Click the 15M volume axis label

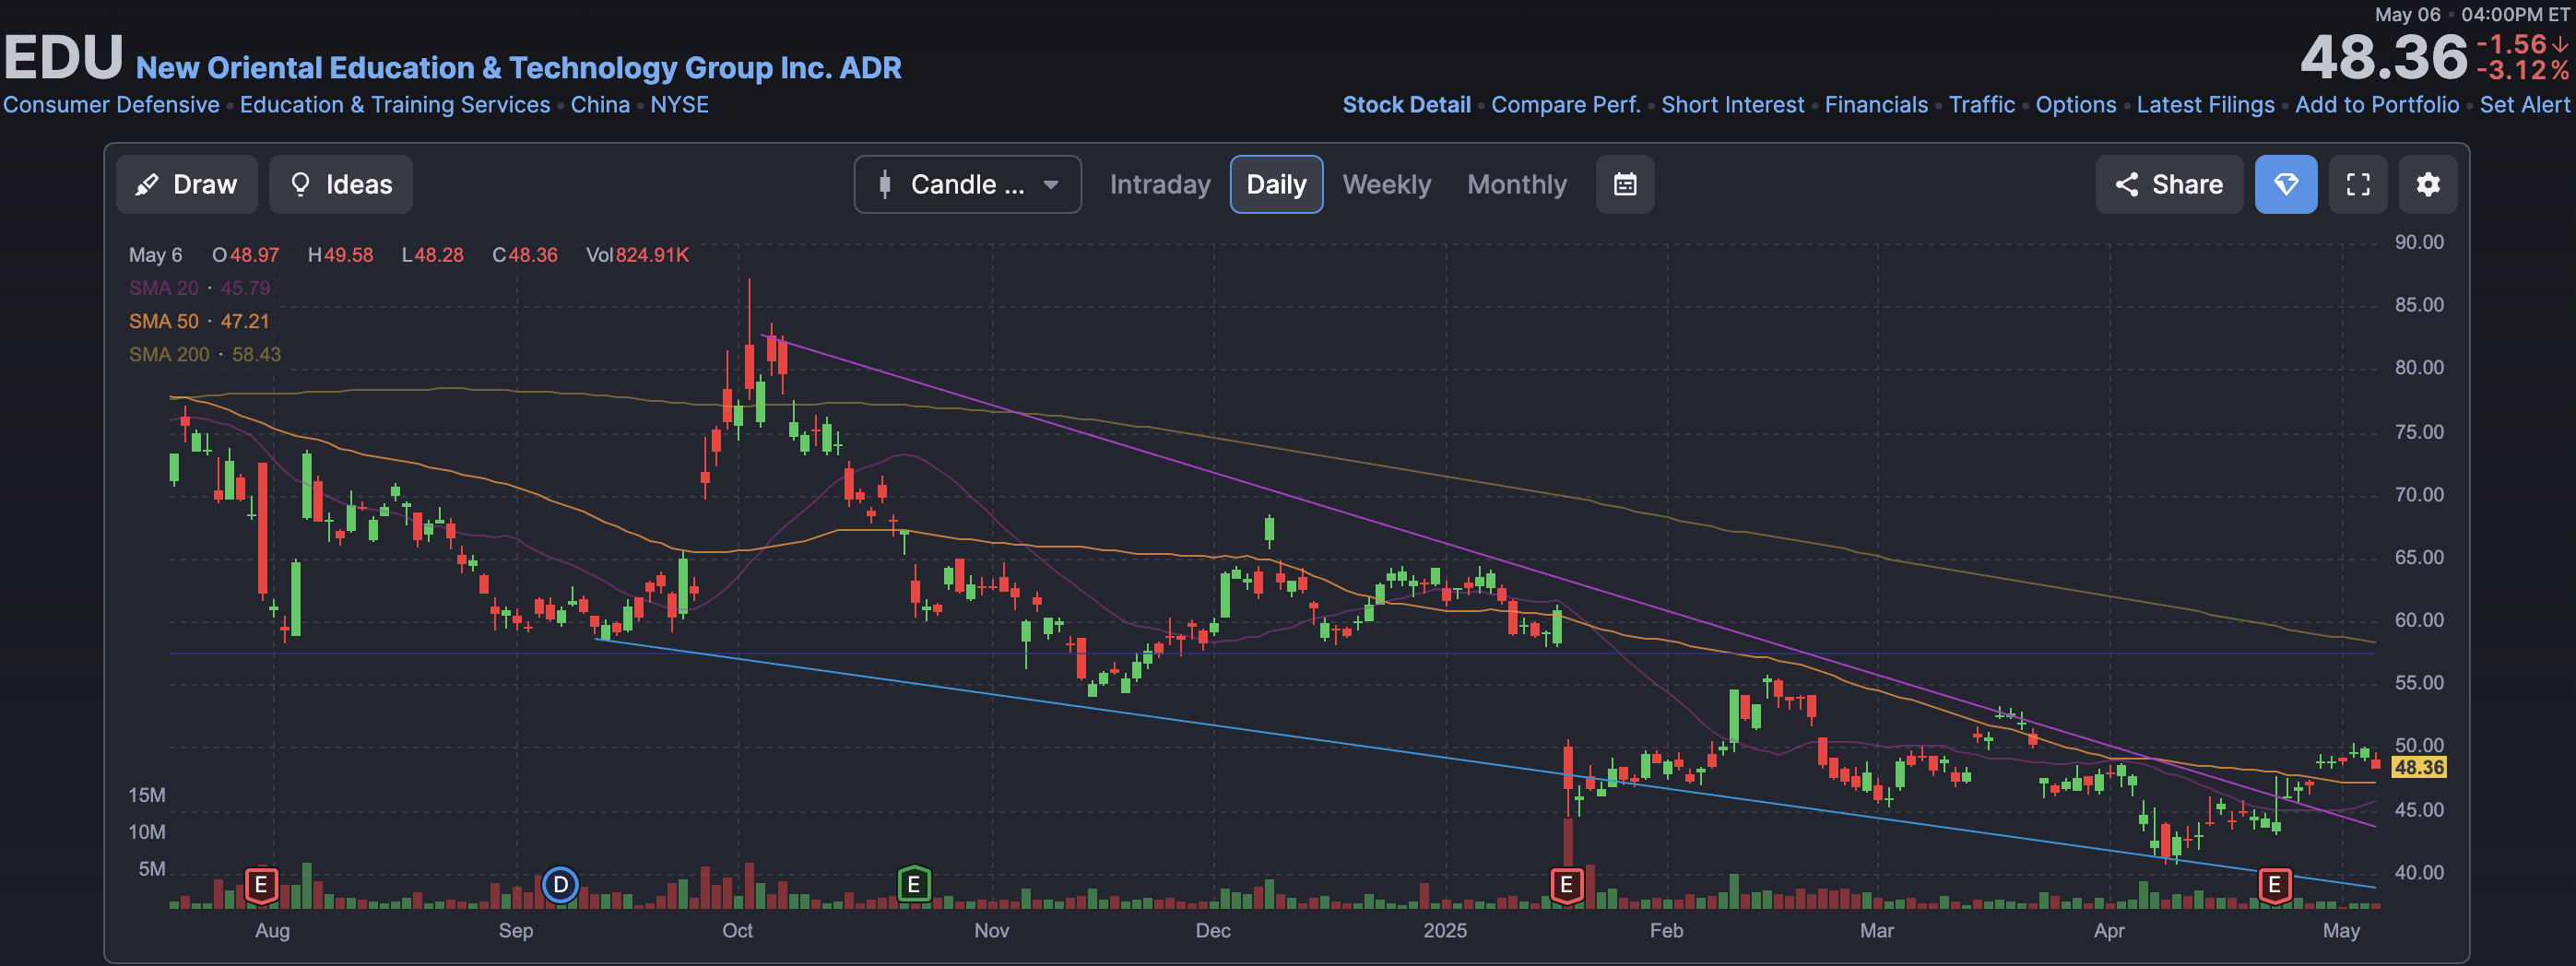coord(147,795)
